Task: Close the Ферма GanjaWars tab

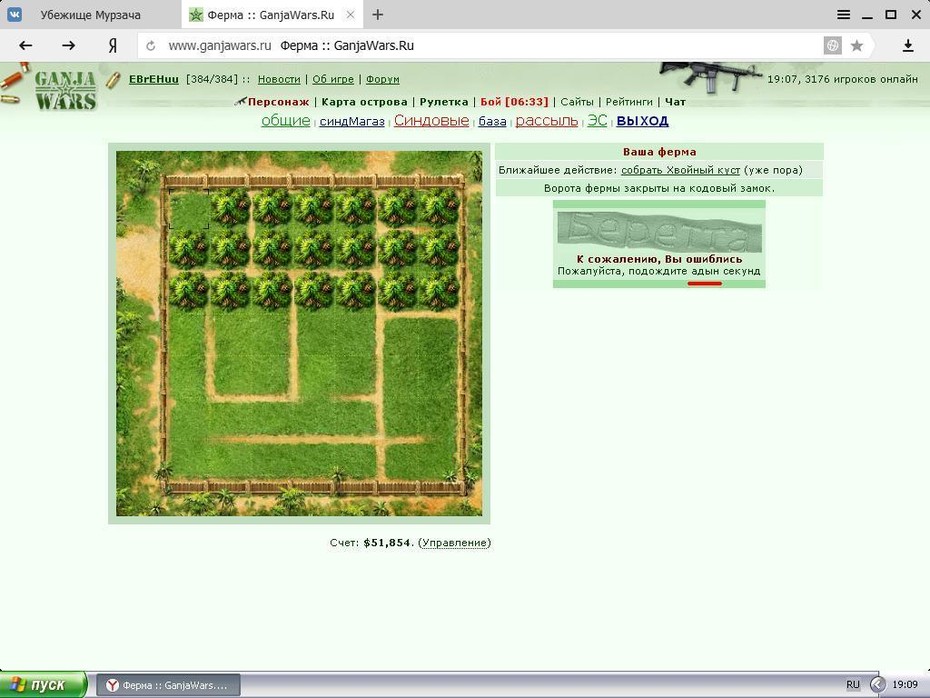Action: point(351,15)
